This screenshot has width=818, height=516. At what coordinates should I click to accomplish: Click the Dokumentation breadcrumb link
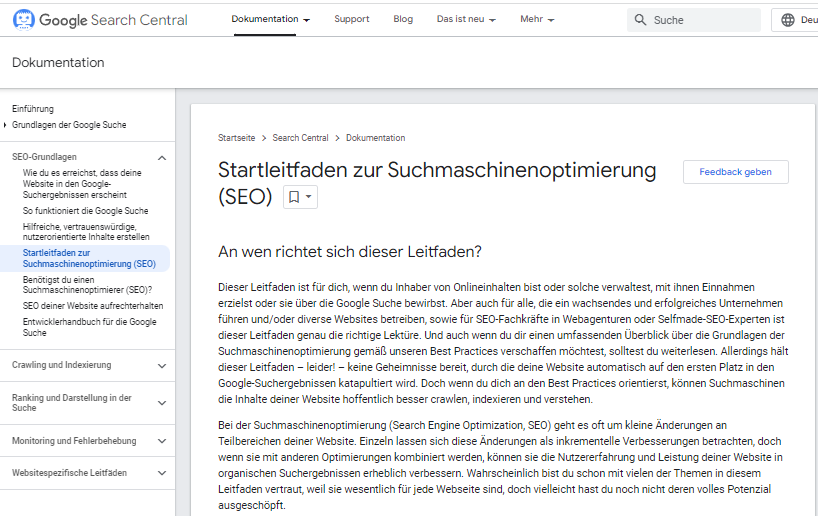[376, 138]
